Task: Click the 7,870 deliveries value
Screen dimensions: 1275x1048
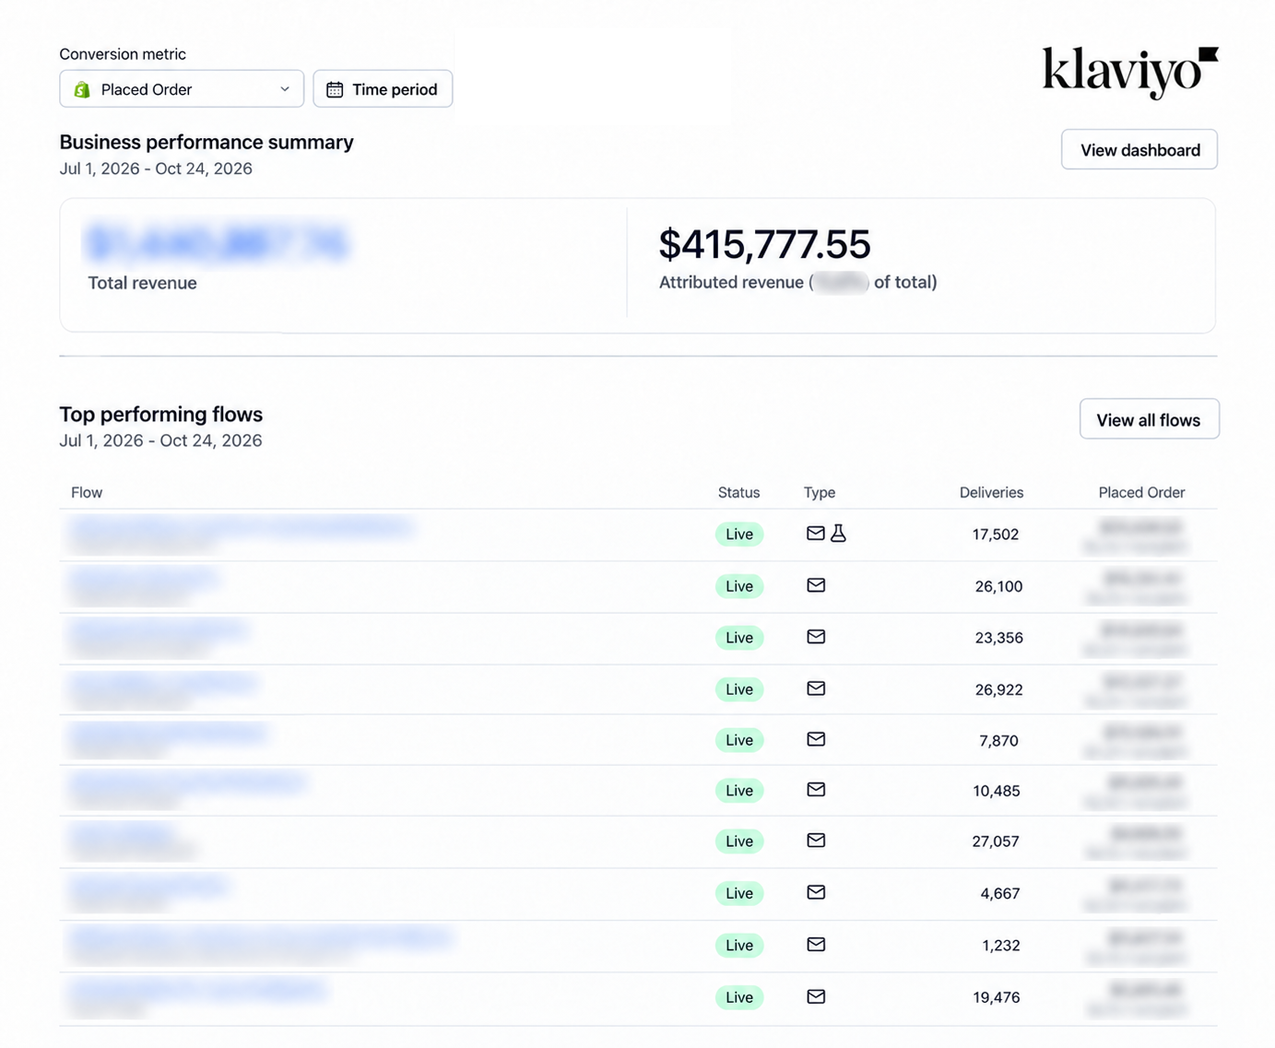Action: pyautogui.click(x=999, y=740)
